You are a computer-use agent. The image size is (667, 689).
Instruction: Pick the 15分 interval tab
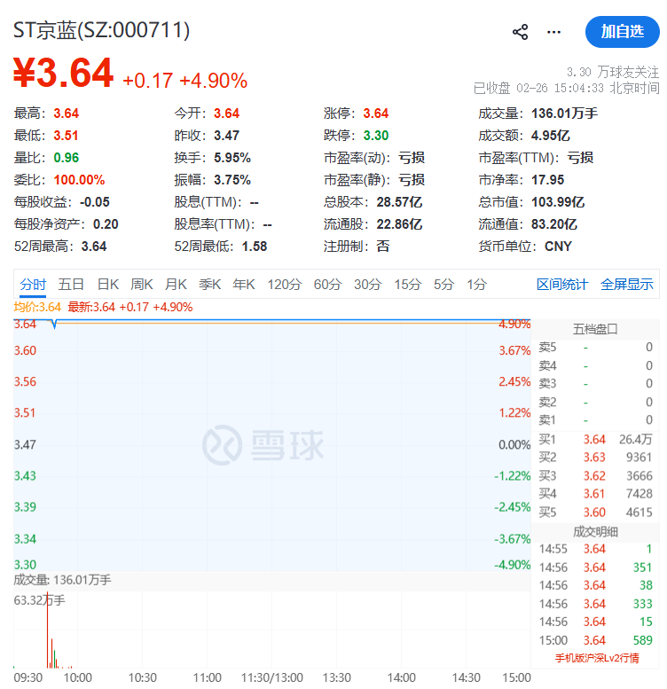[x=407, y=285]
